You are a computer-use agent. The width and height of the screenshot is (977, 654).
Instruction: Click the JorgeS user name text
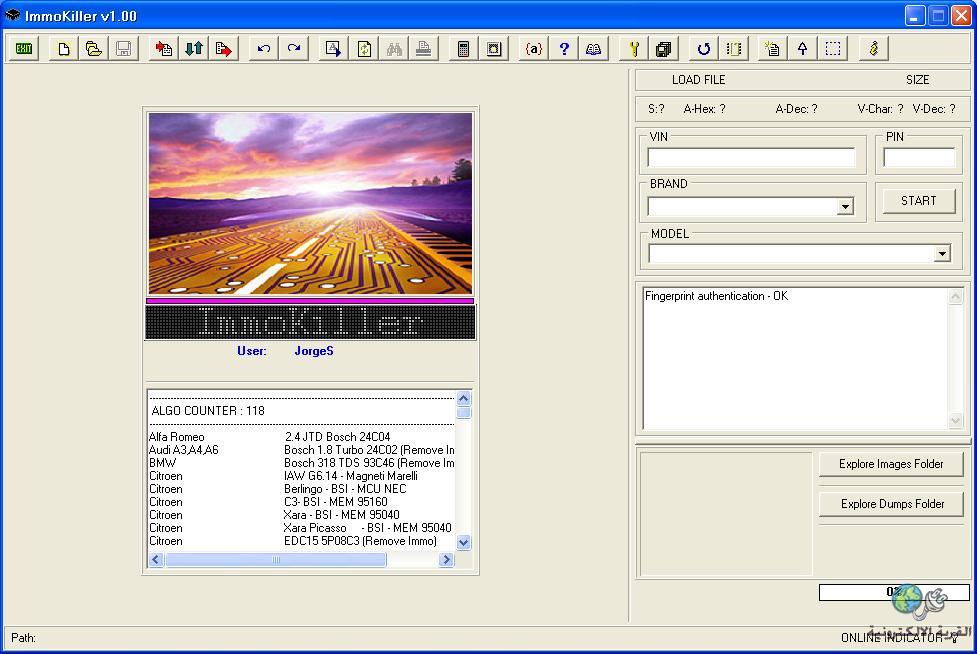pyautogui.click(x=314, y=351)
